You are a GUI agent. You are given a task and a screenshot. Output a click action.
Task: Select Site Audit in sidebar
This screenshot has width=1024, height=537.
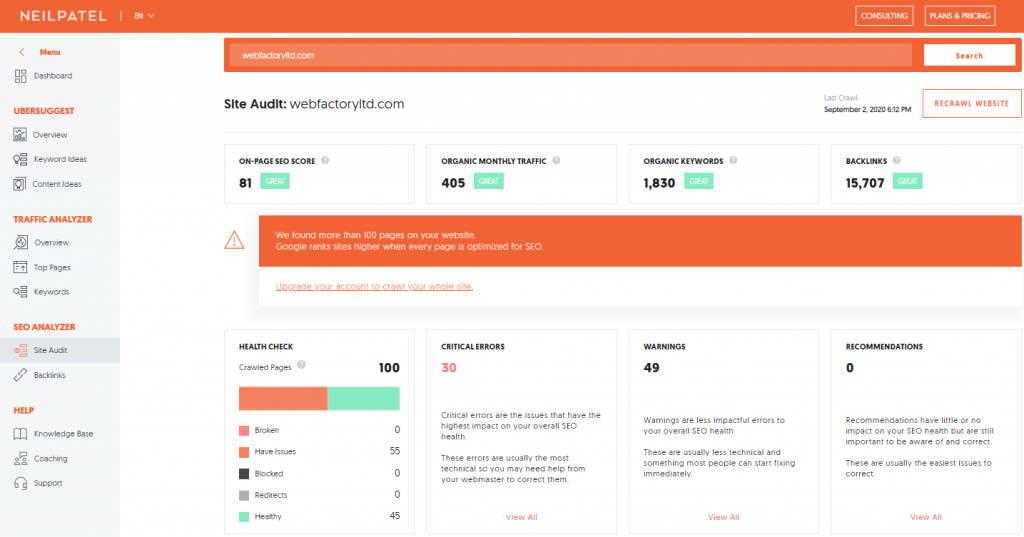pyautogui.click(x=59, y=350)
